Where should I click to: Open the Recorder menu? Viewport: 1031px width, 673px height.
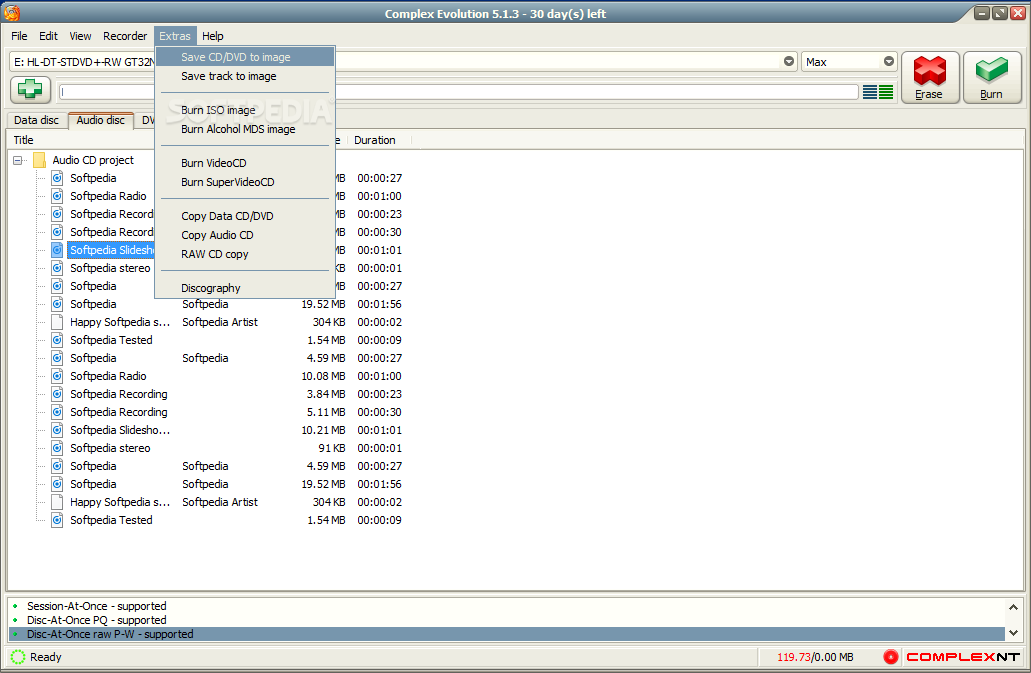tap(125, 36)
